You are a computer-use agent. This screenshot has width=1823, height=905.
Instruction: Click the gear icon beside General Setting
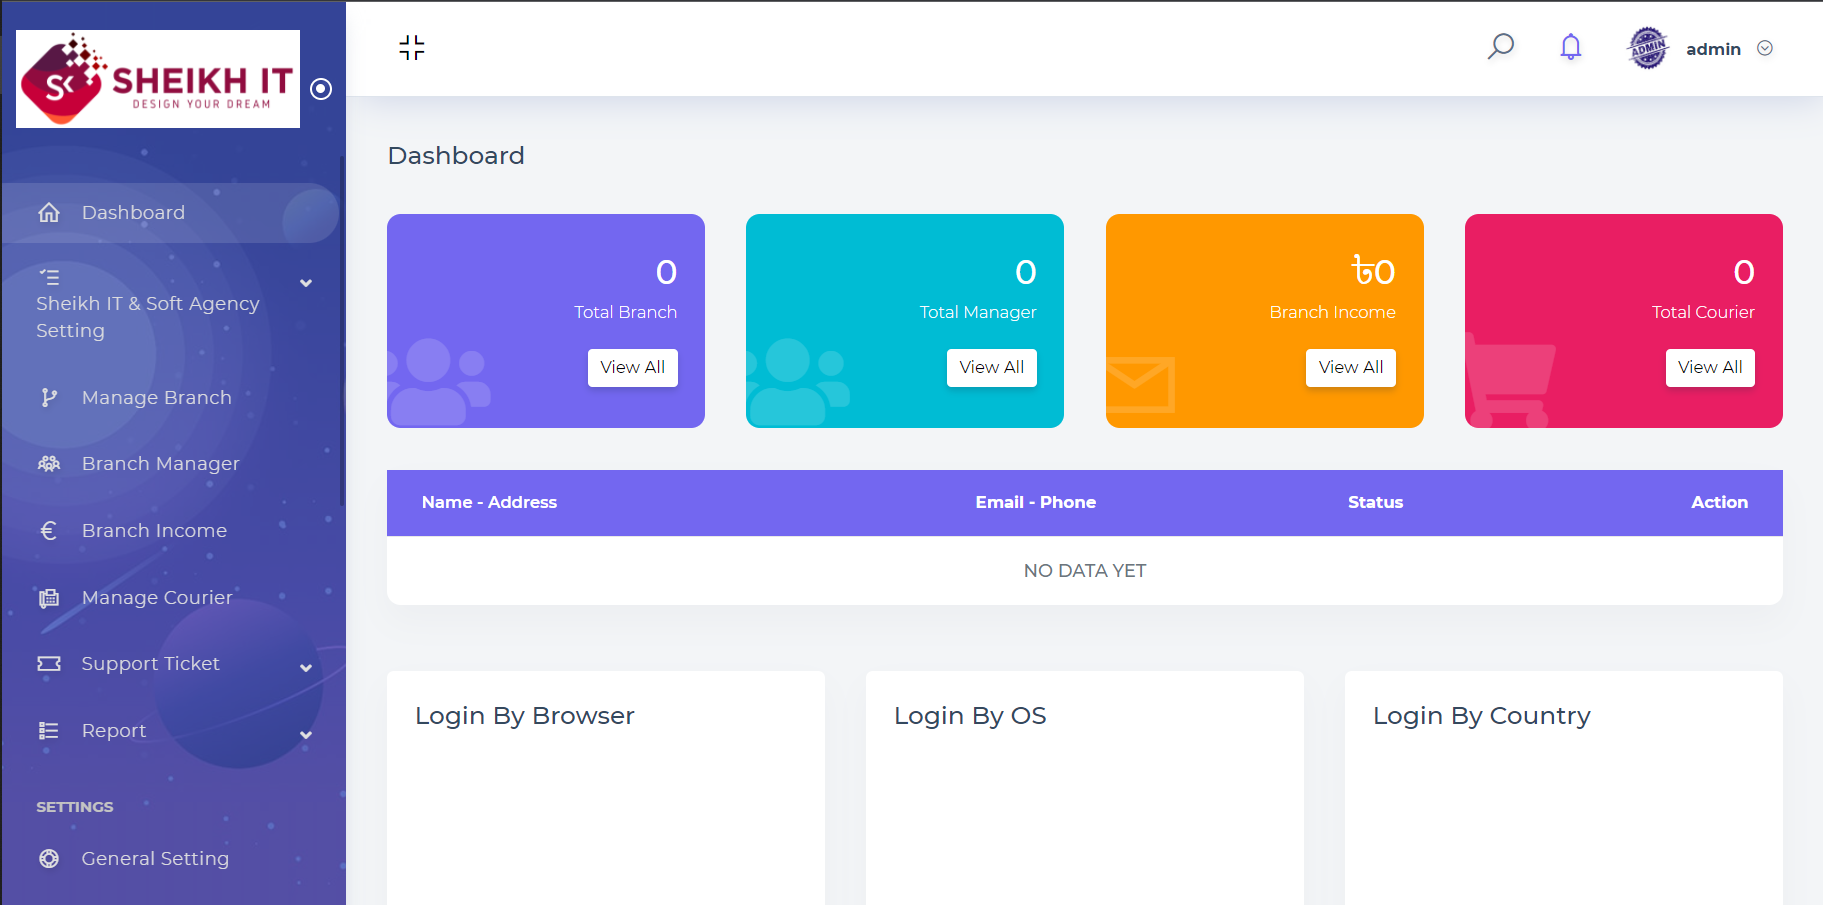[x=49, y=859]
